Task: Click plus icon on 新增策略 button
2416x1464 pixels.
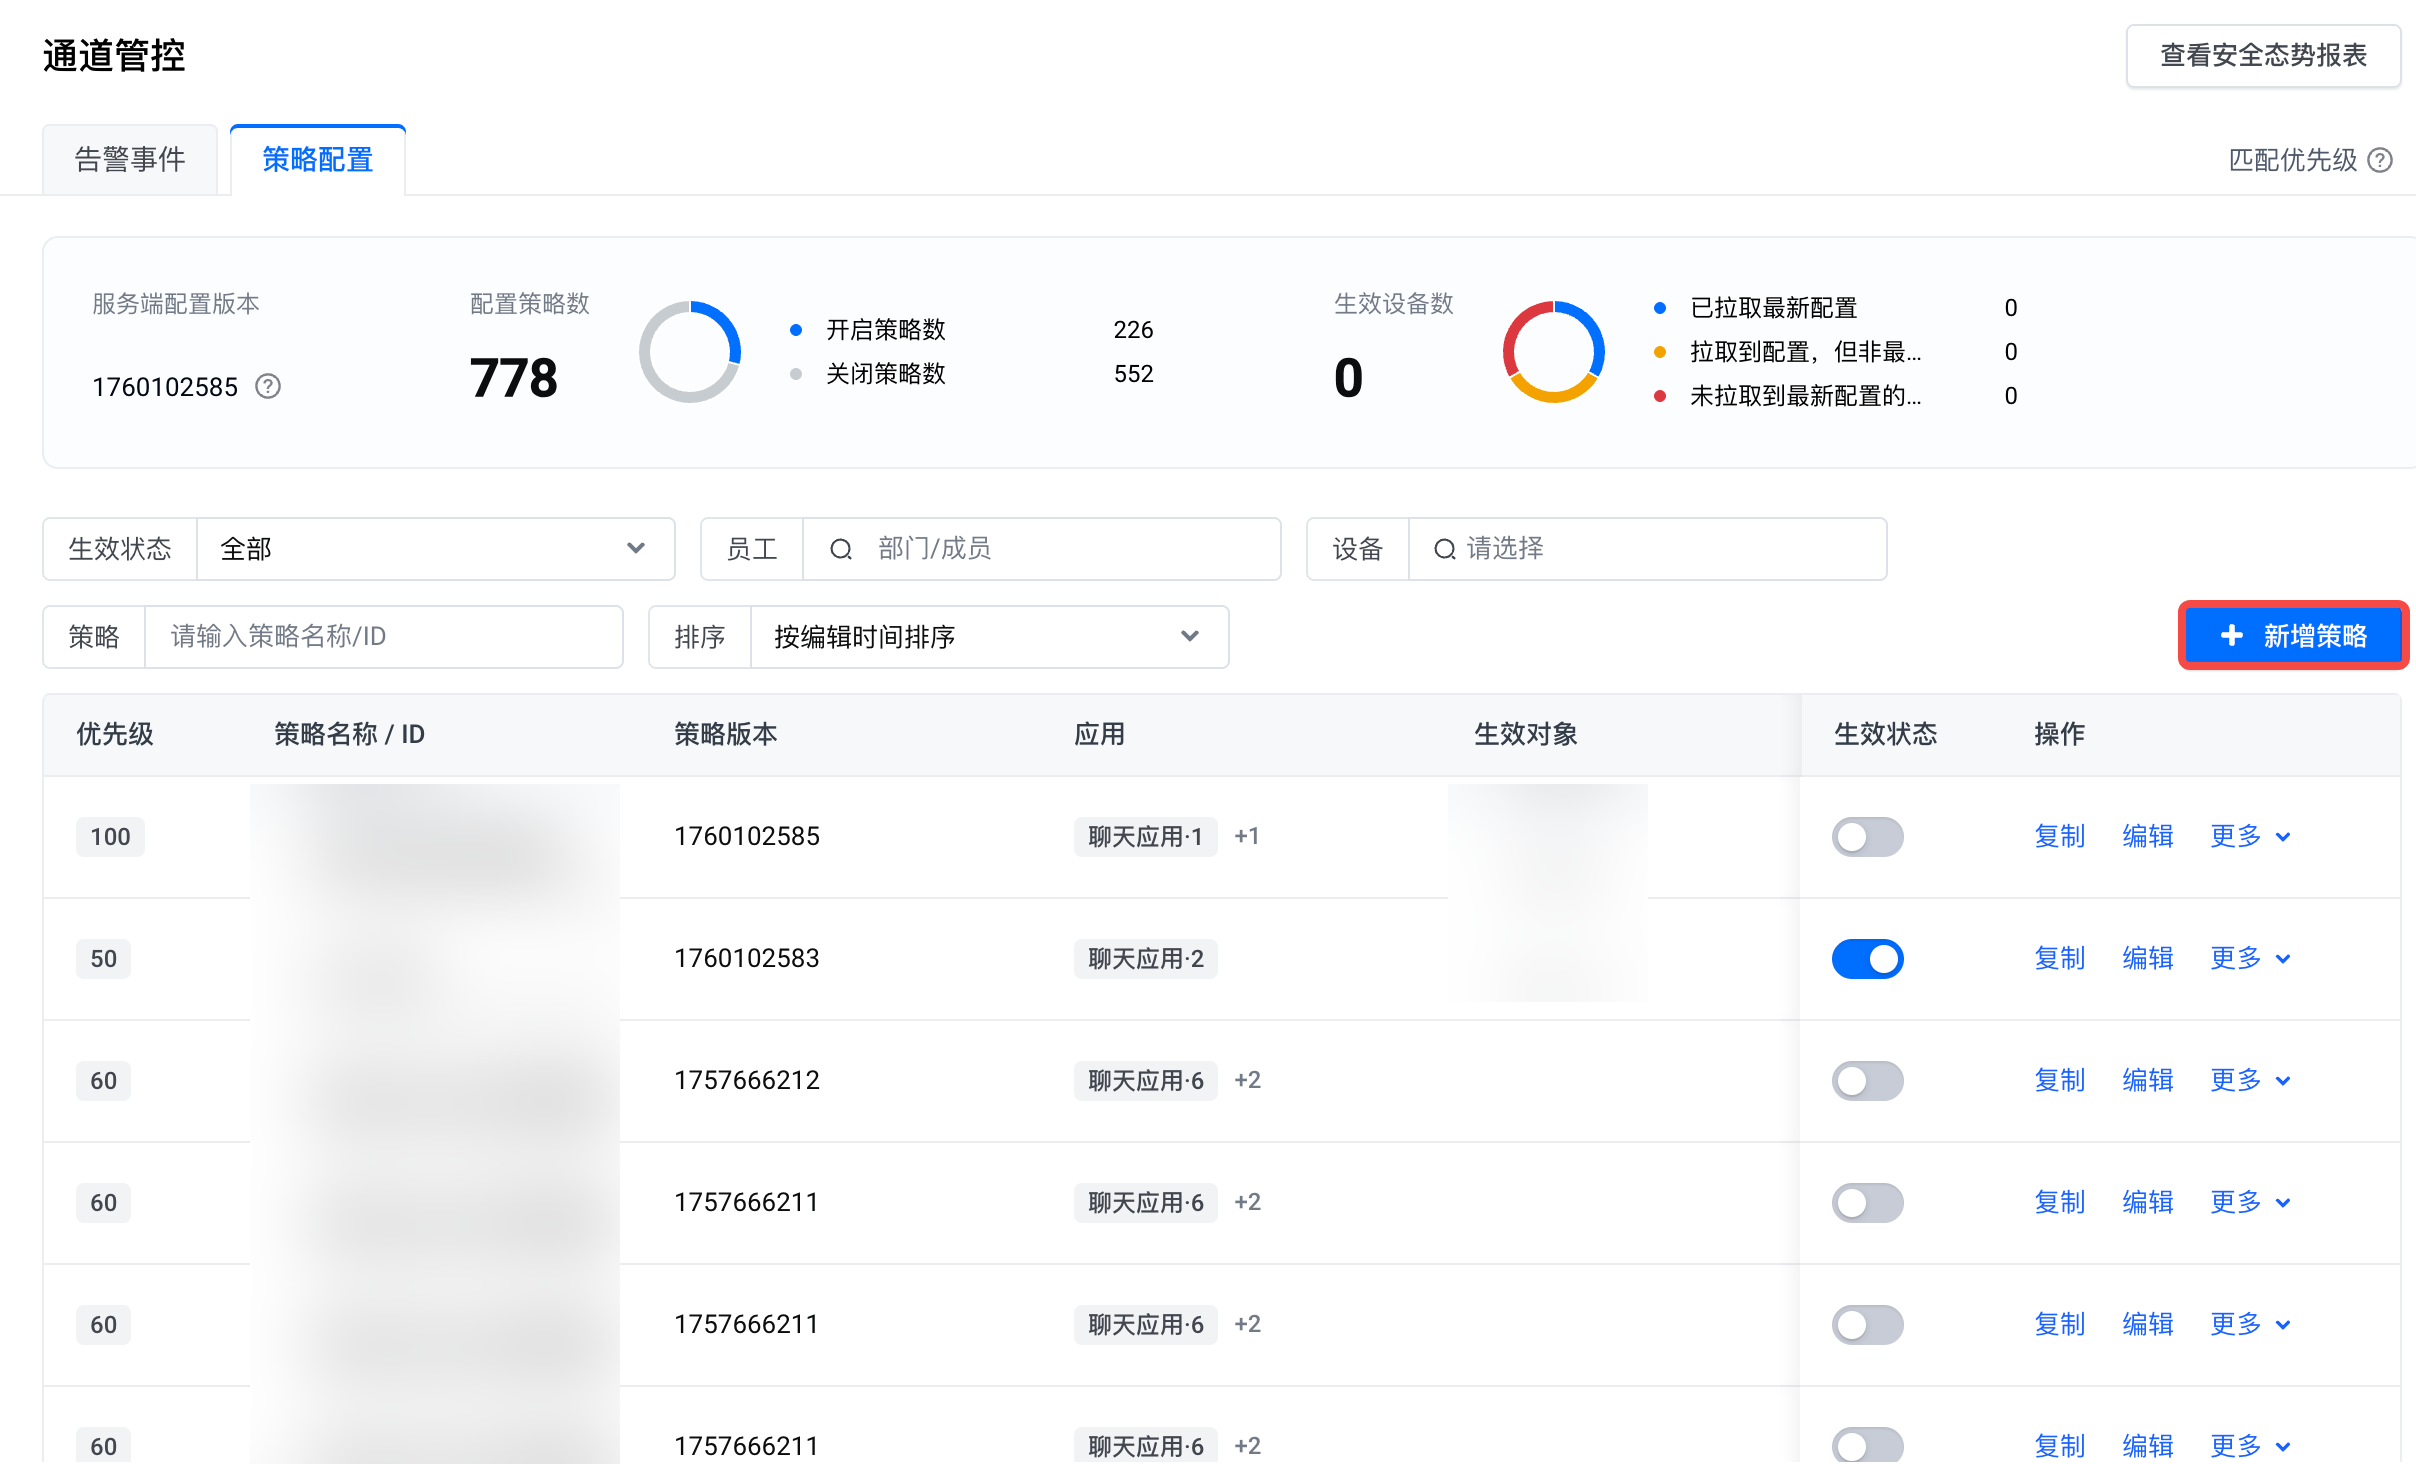Action: coord(2232,636)
